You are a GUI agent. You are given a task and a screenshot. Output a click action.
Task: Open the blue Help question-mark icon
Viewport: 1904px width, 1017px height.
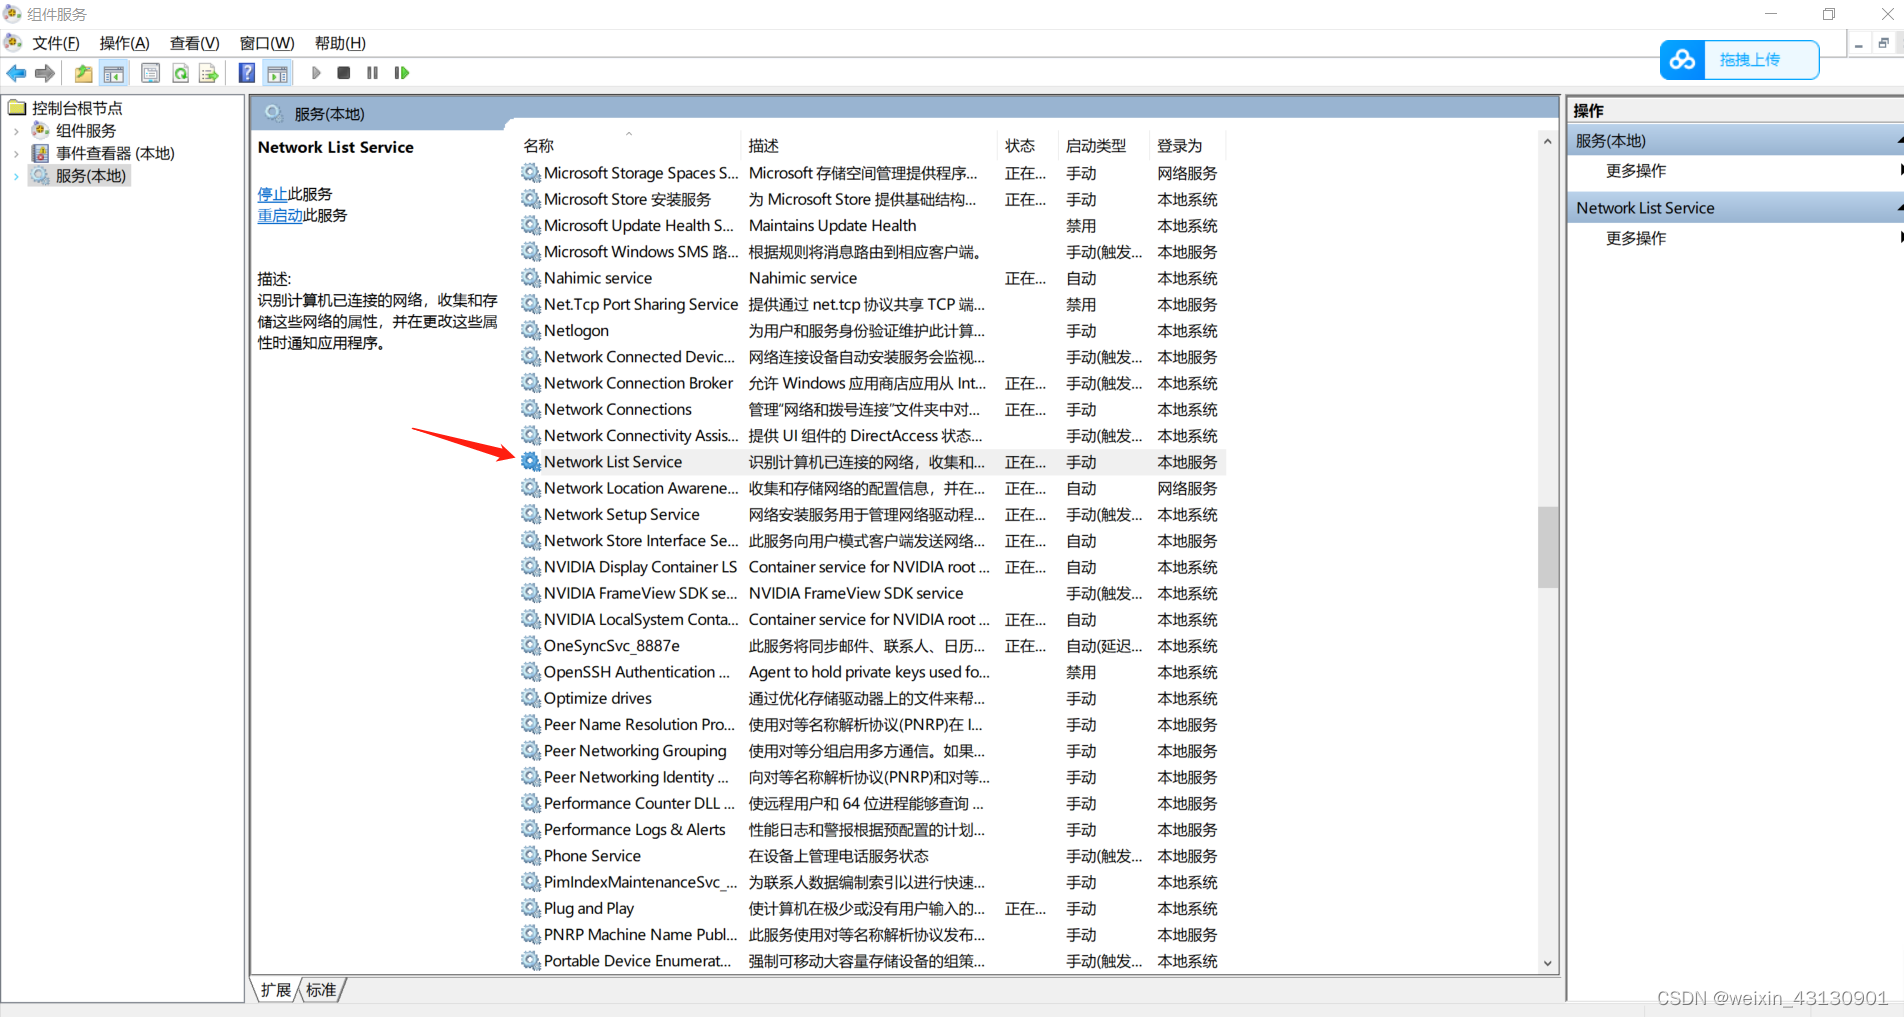pos(247,73)
